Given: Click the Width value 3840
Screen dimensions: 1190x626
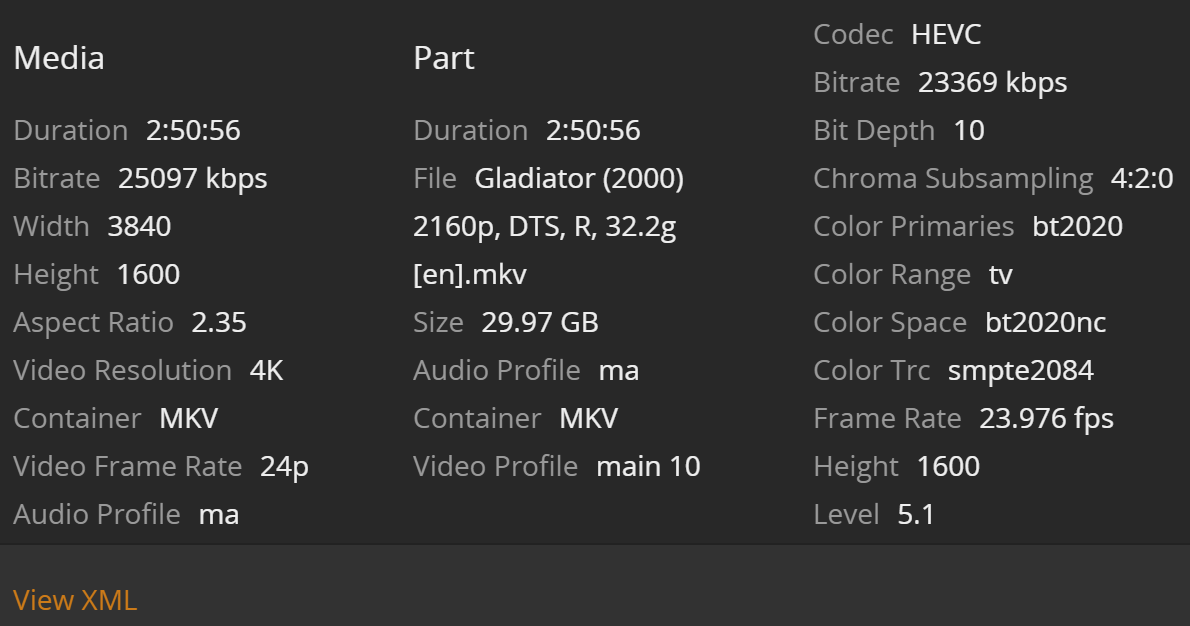Looking at the screenshot, I should pos(139,227).
